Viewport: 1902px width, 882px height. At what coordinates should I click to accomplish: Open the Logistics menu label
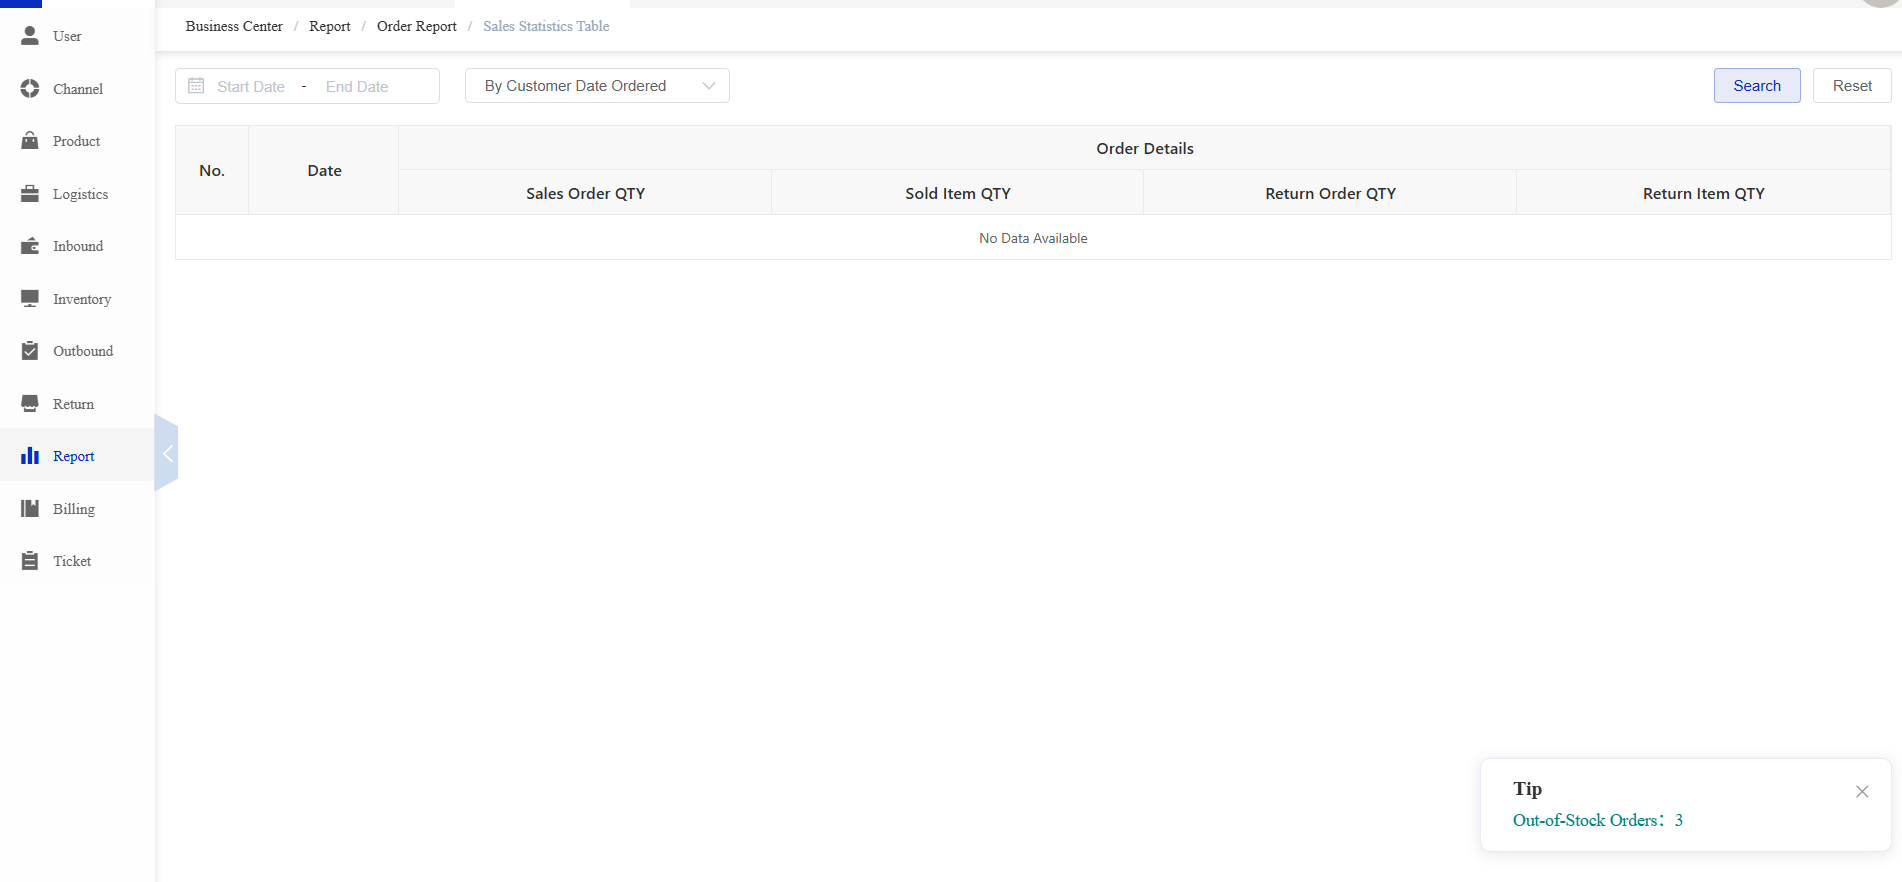(x=80, y=194)
